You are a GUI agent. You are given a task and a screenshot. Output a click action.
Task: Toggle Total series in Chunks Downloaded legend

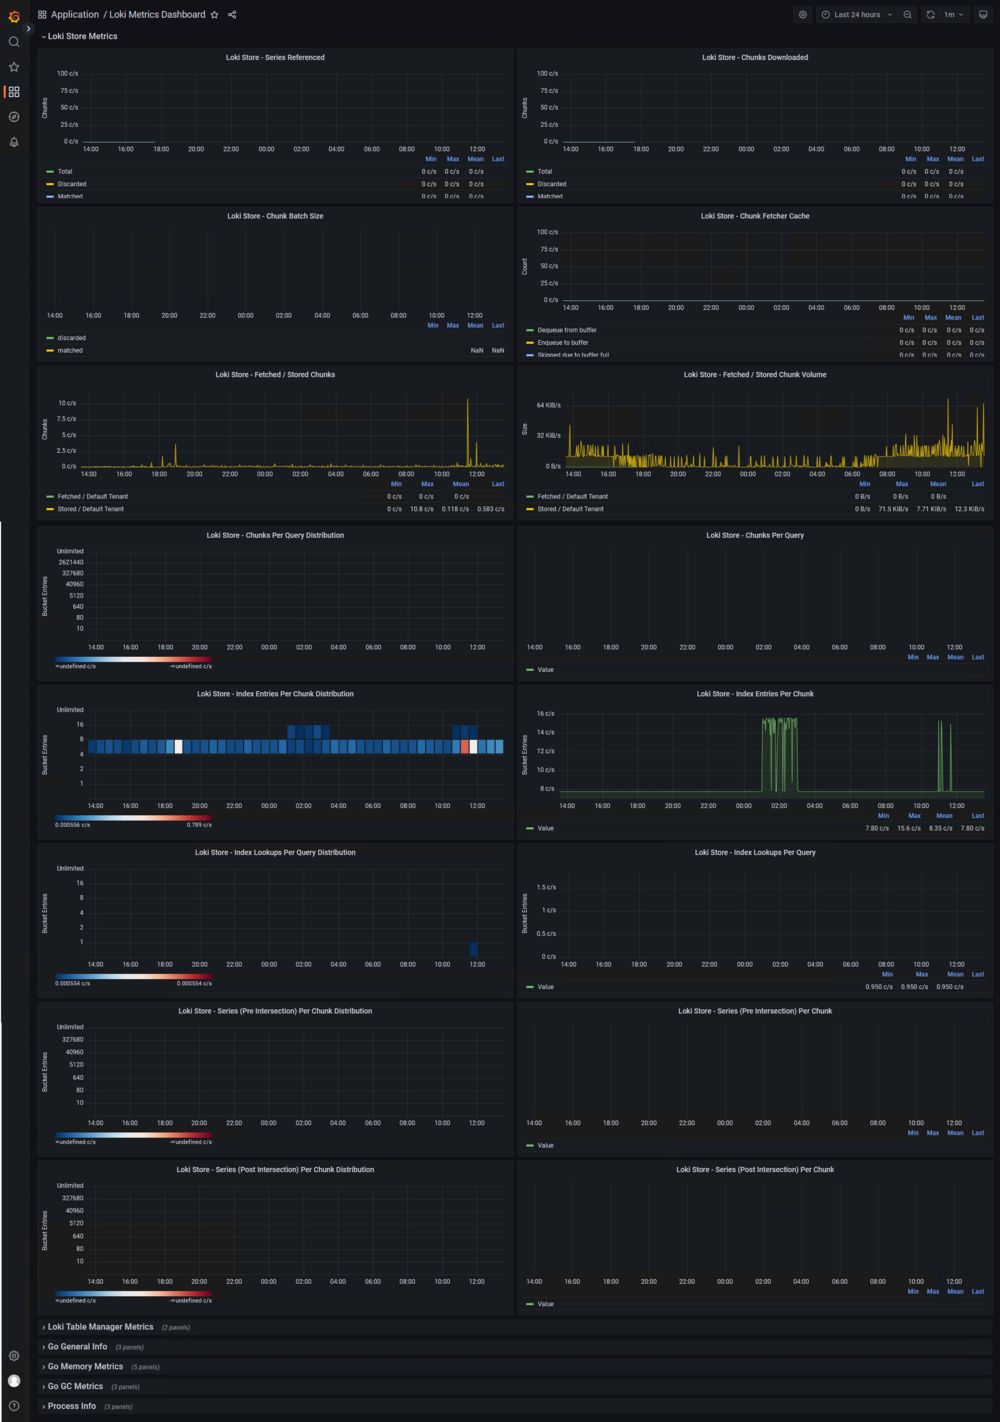545,172
